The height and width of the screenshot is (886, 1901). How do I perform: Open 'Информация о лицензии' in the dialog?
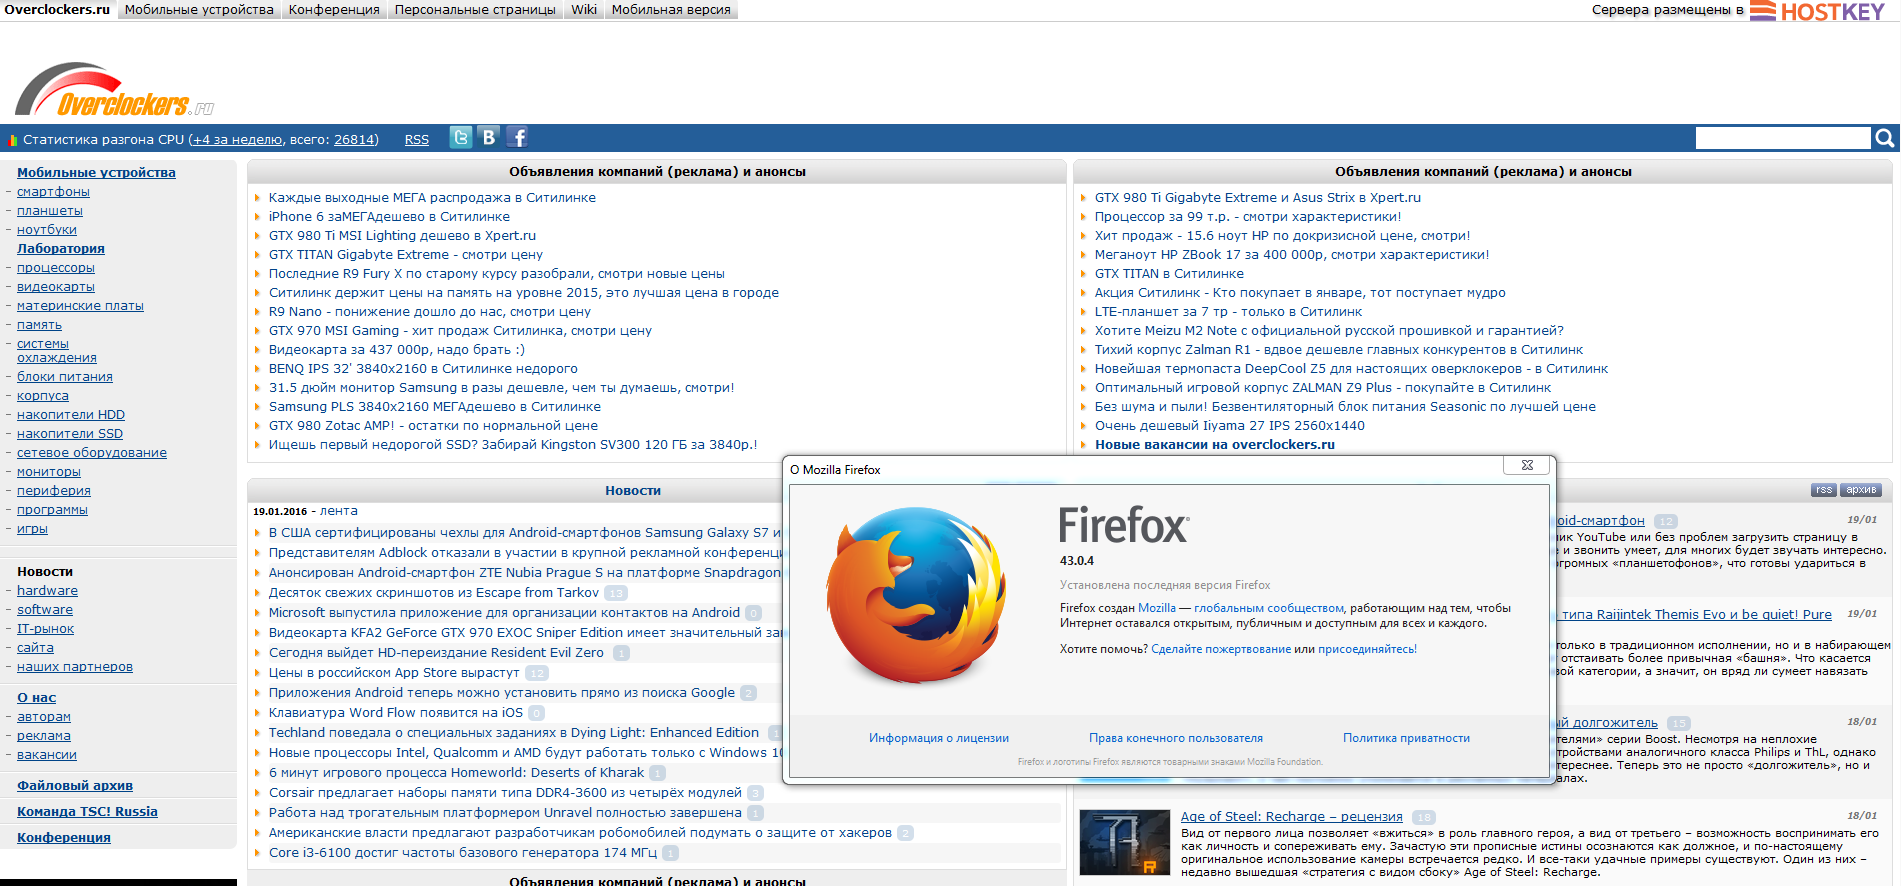(x=939, y=738)
